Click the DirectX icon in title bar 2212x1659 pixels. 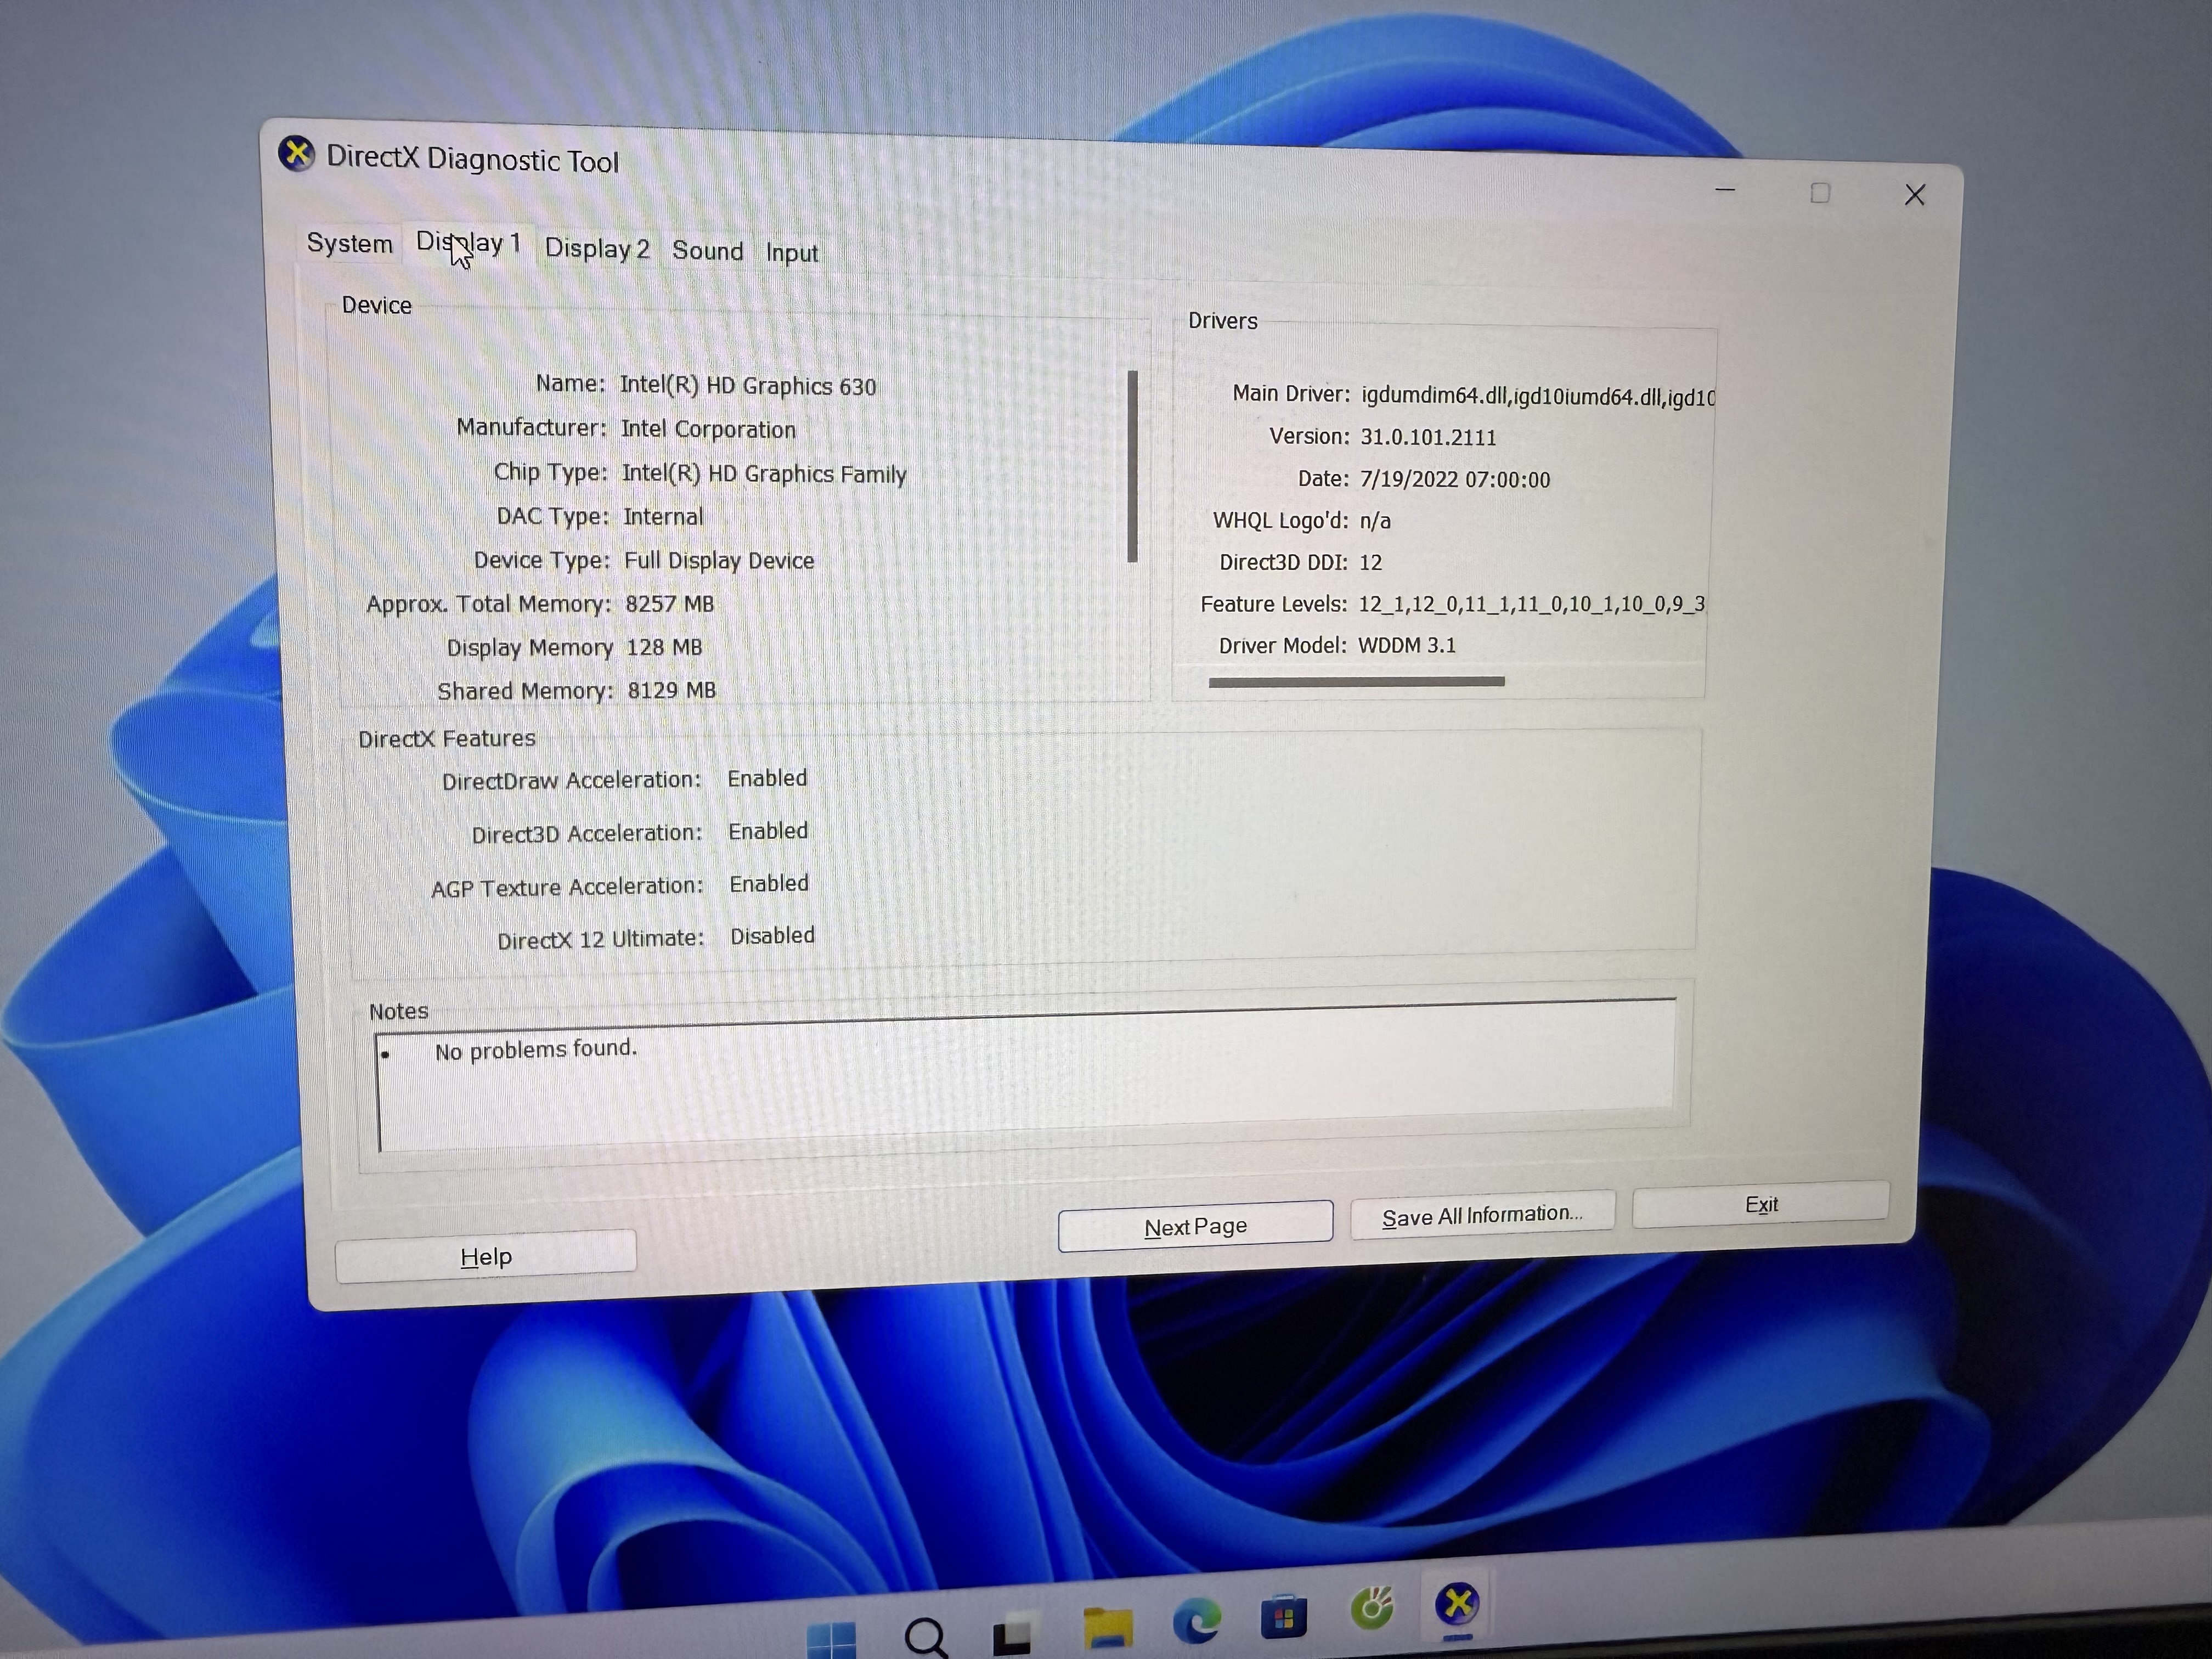coord(296,153)
